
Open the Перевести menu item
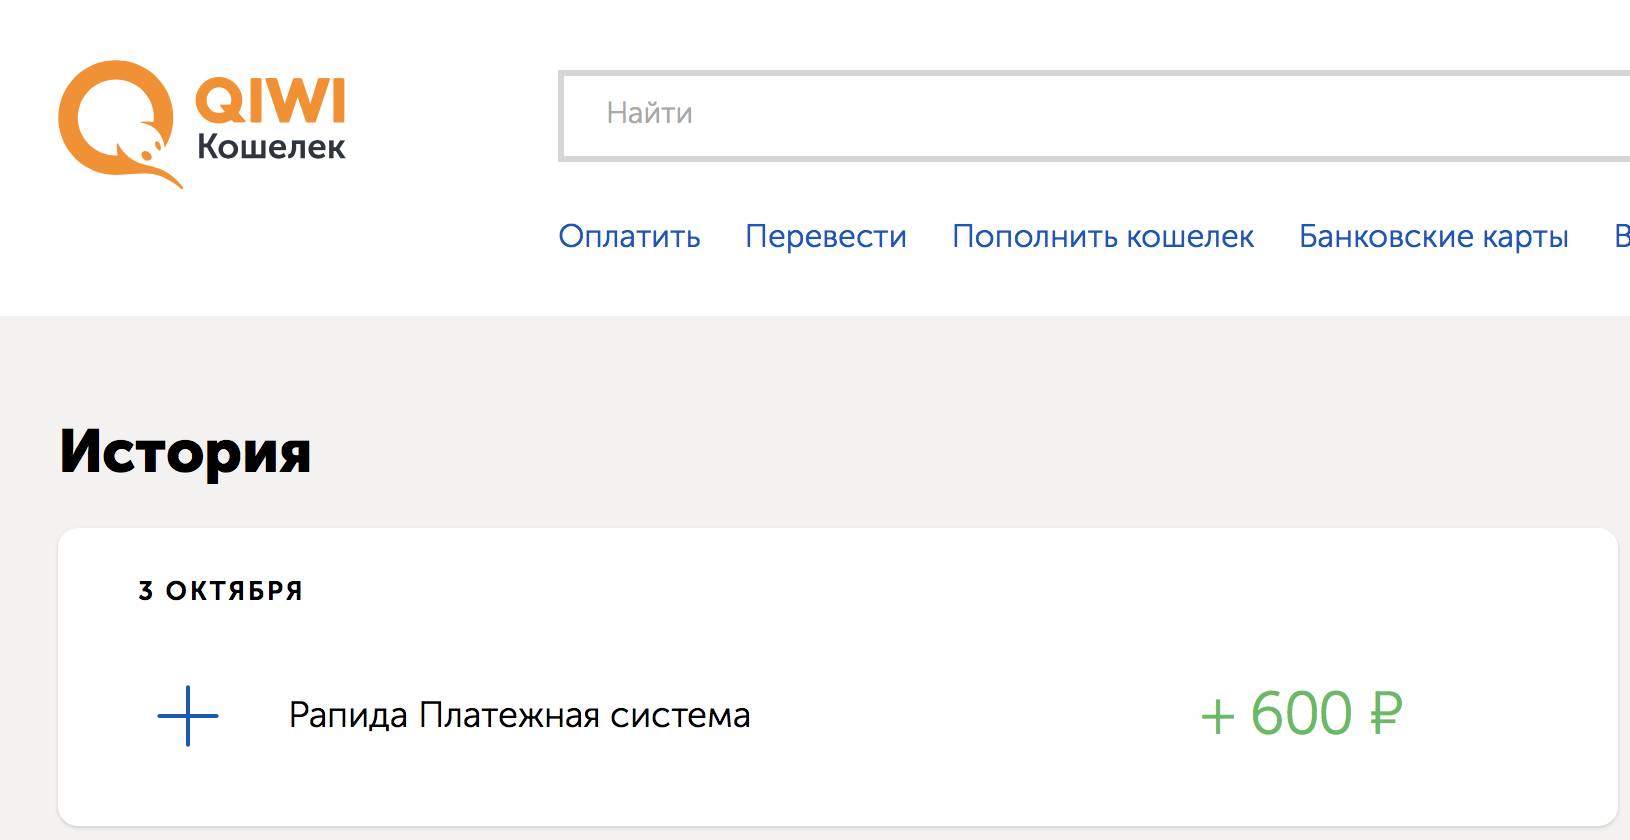[826, 236]
